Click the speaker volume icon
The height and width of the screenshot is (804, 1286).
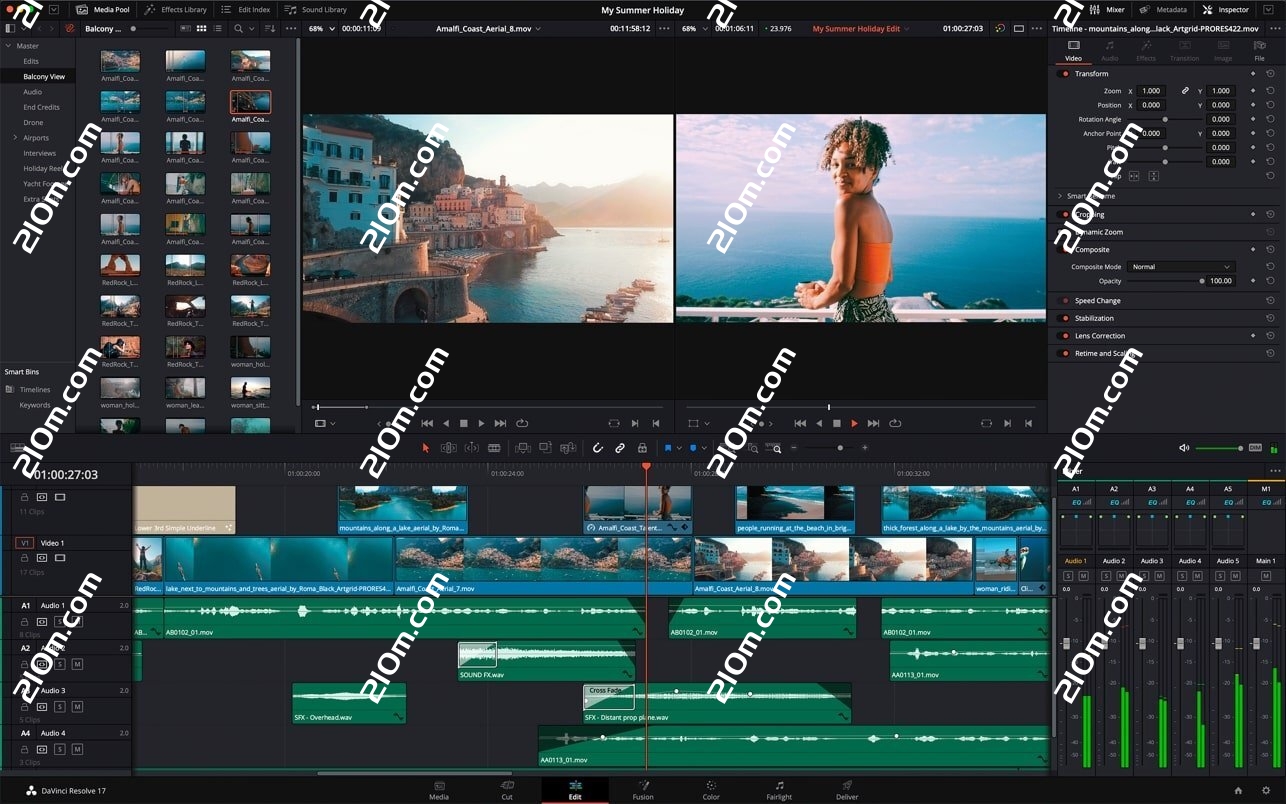(x=1184, y=448)
